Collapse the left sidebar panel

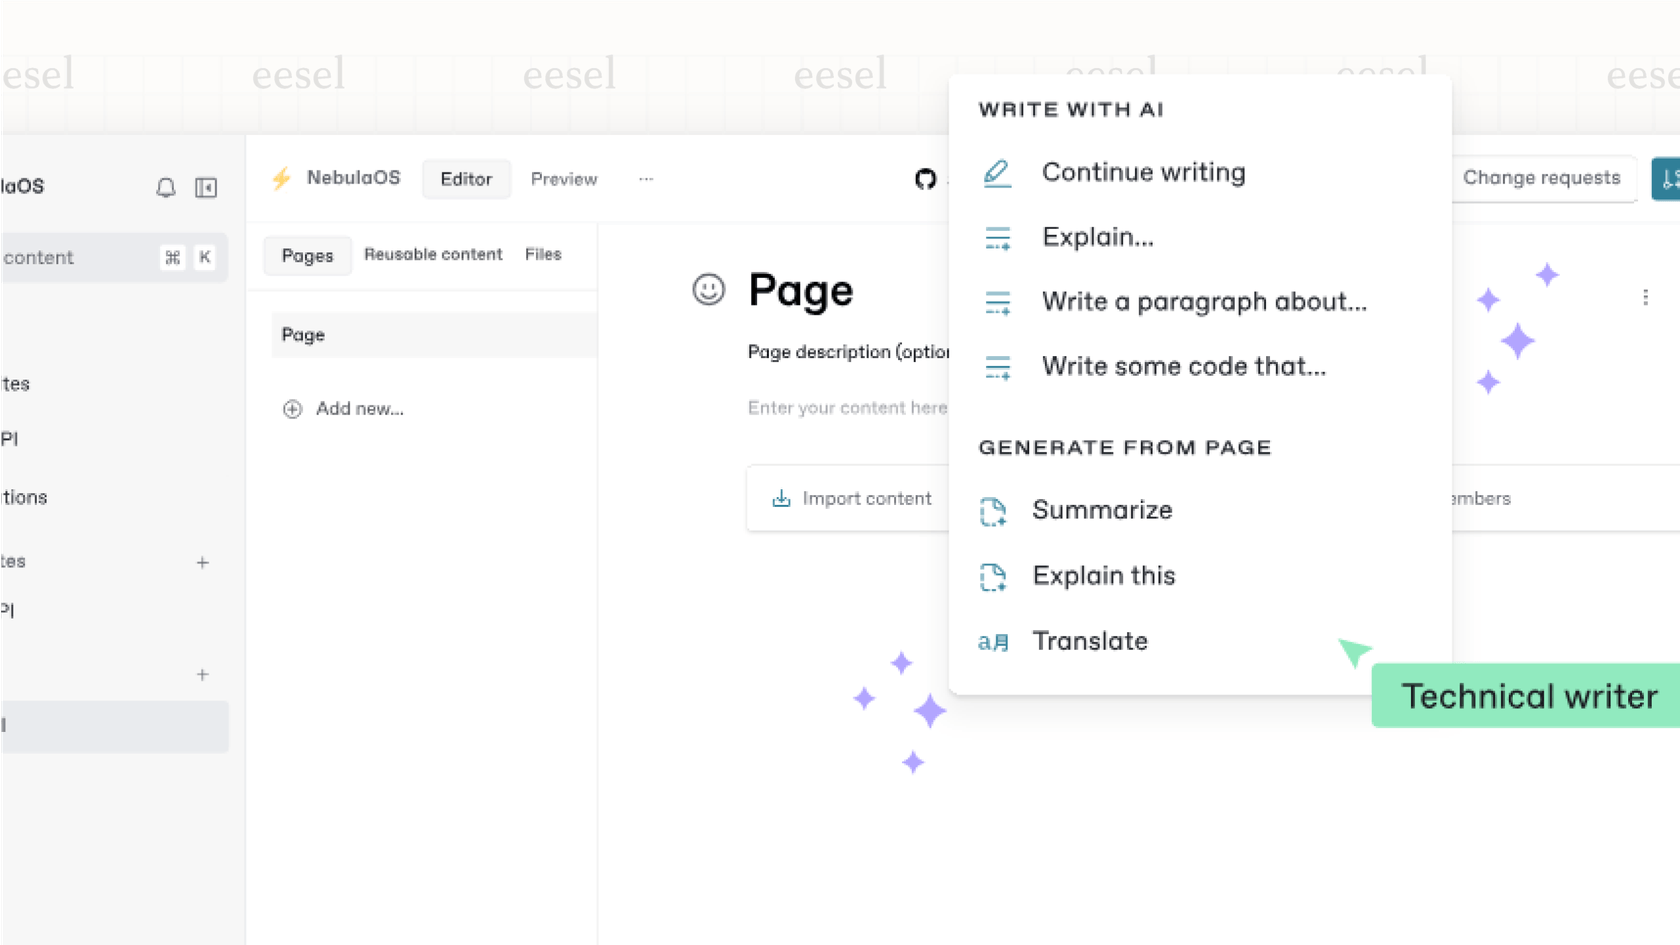(x=206, y=187)
